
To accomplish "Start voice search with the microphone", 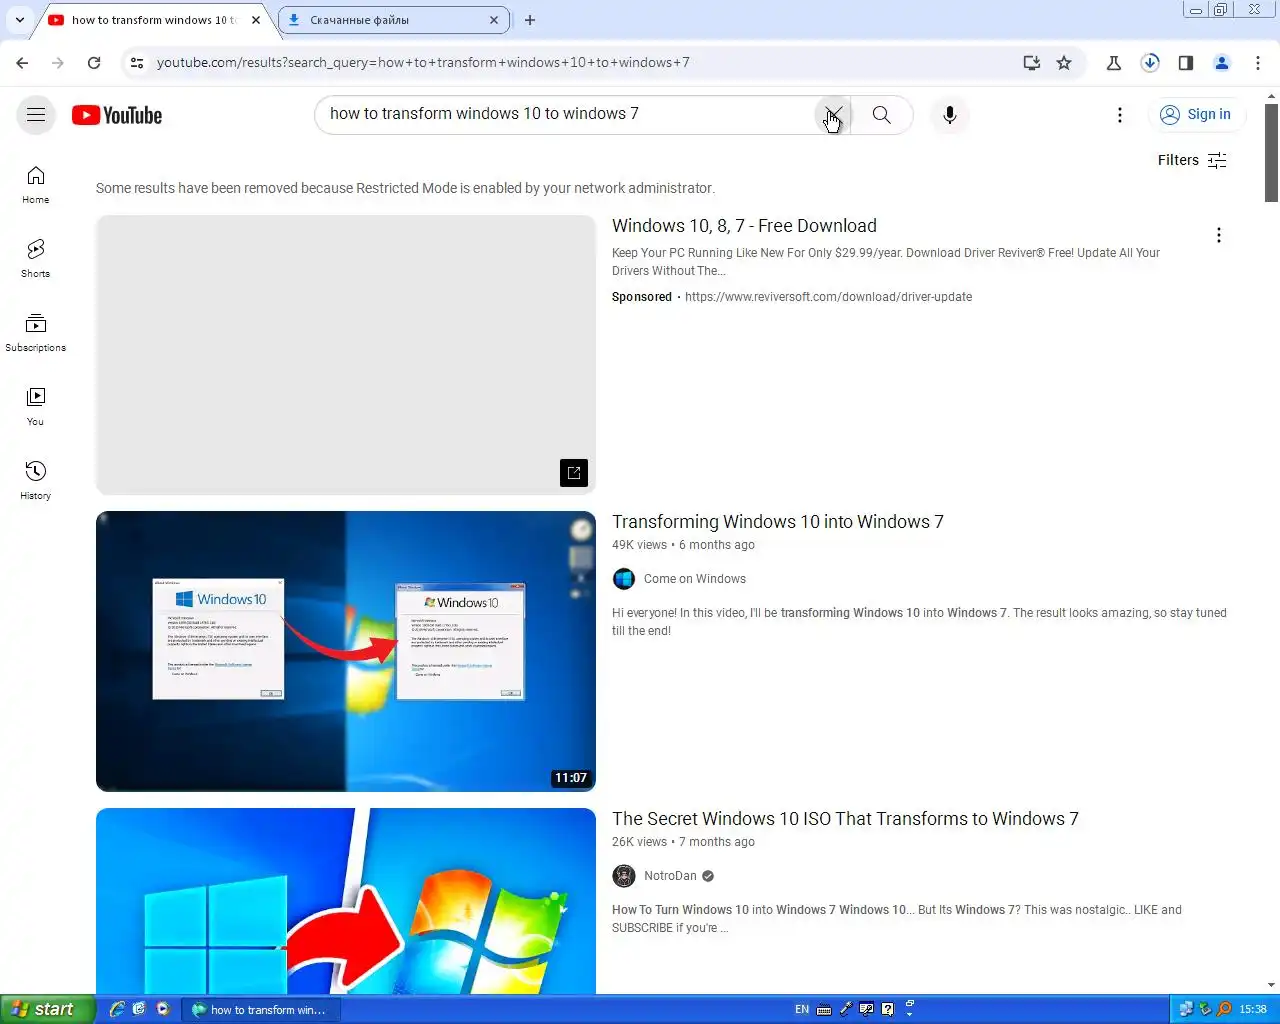I will (x=950, y=115).
